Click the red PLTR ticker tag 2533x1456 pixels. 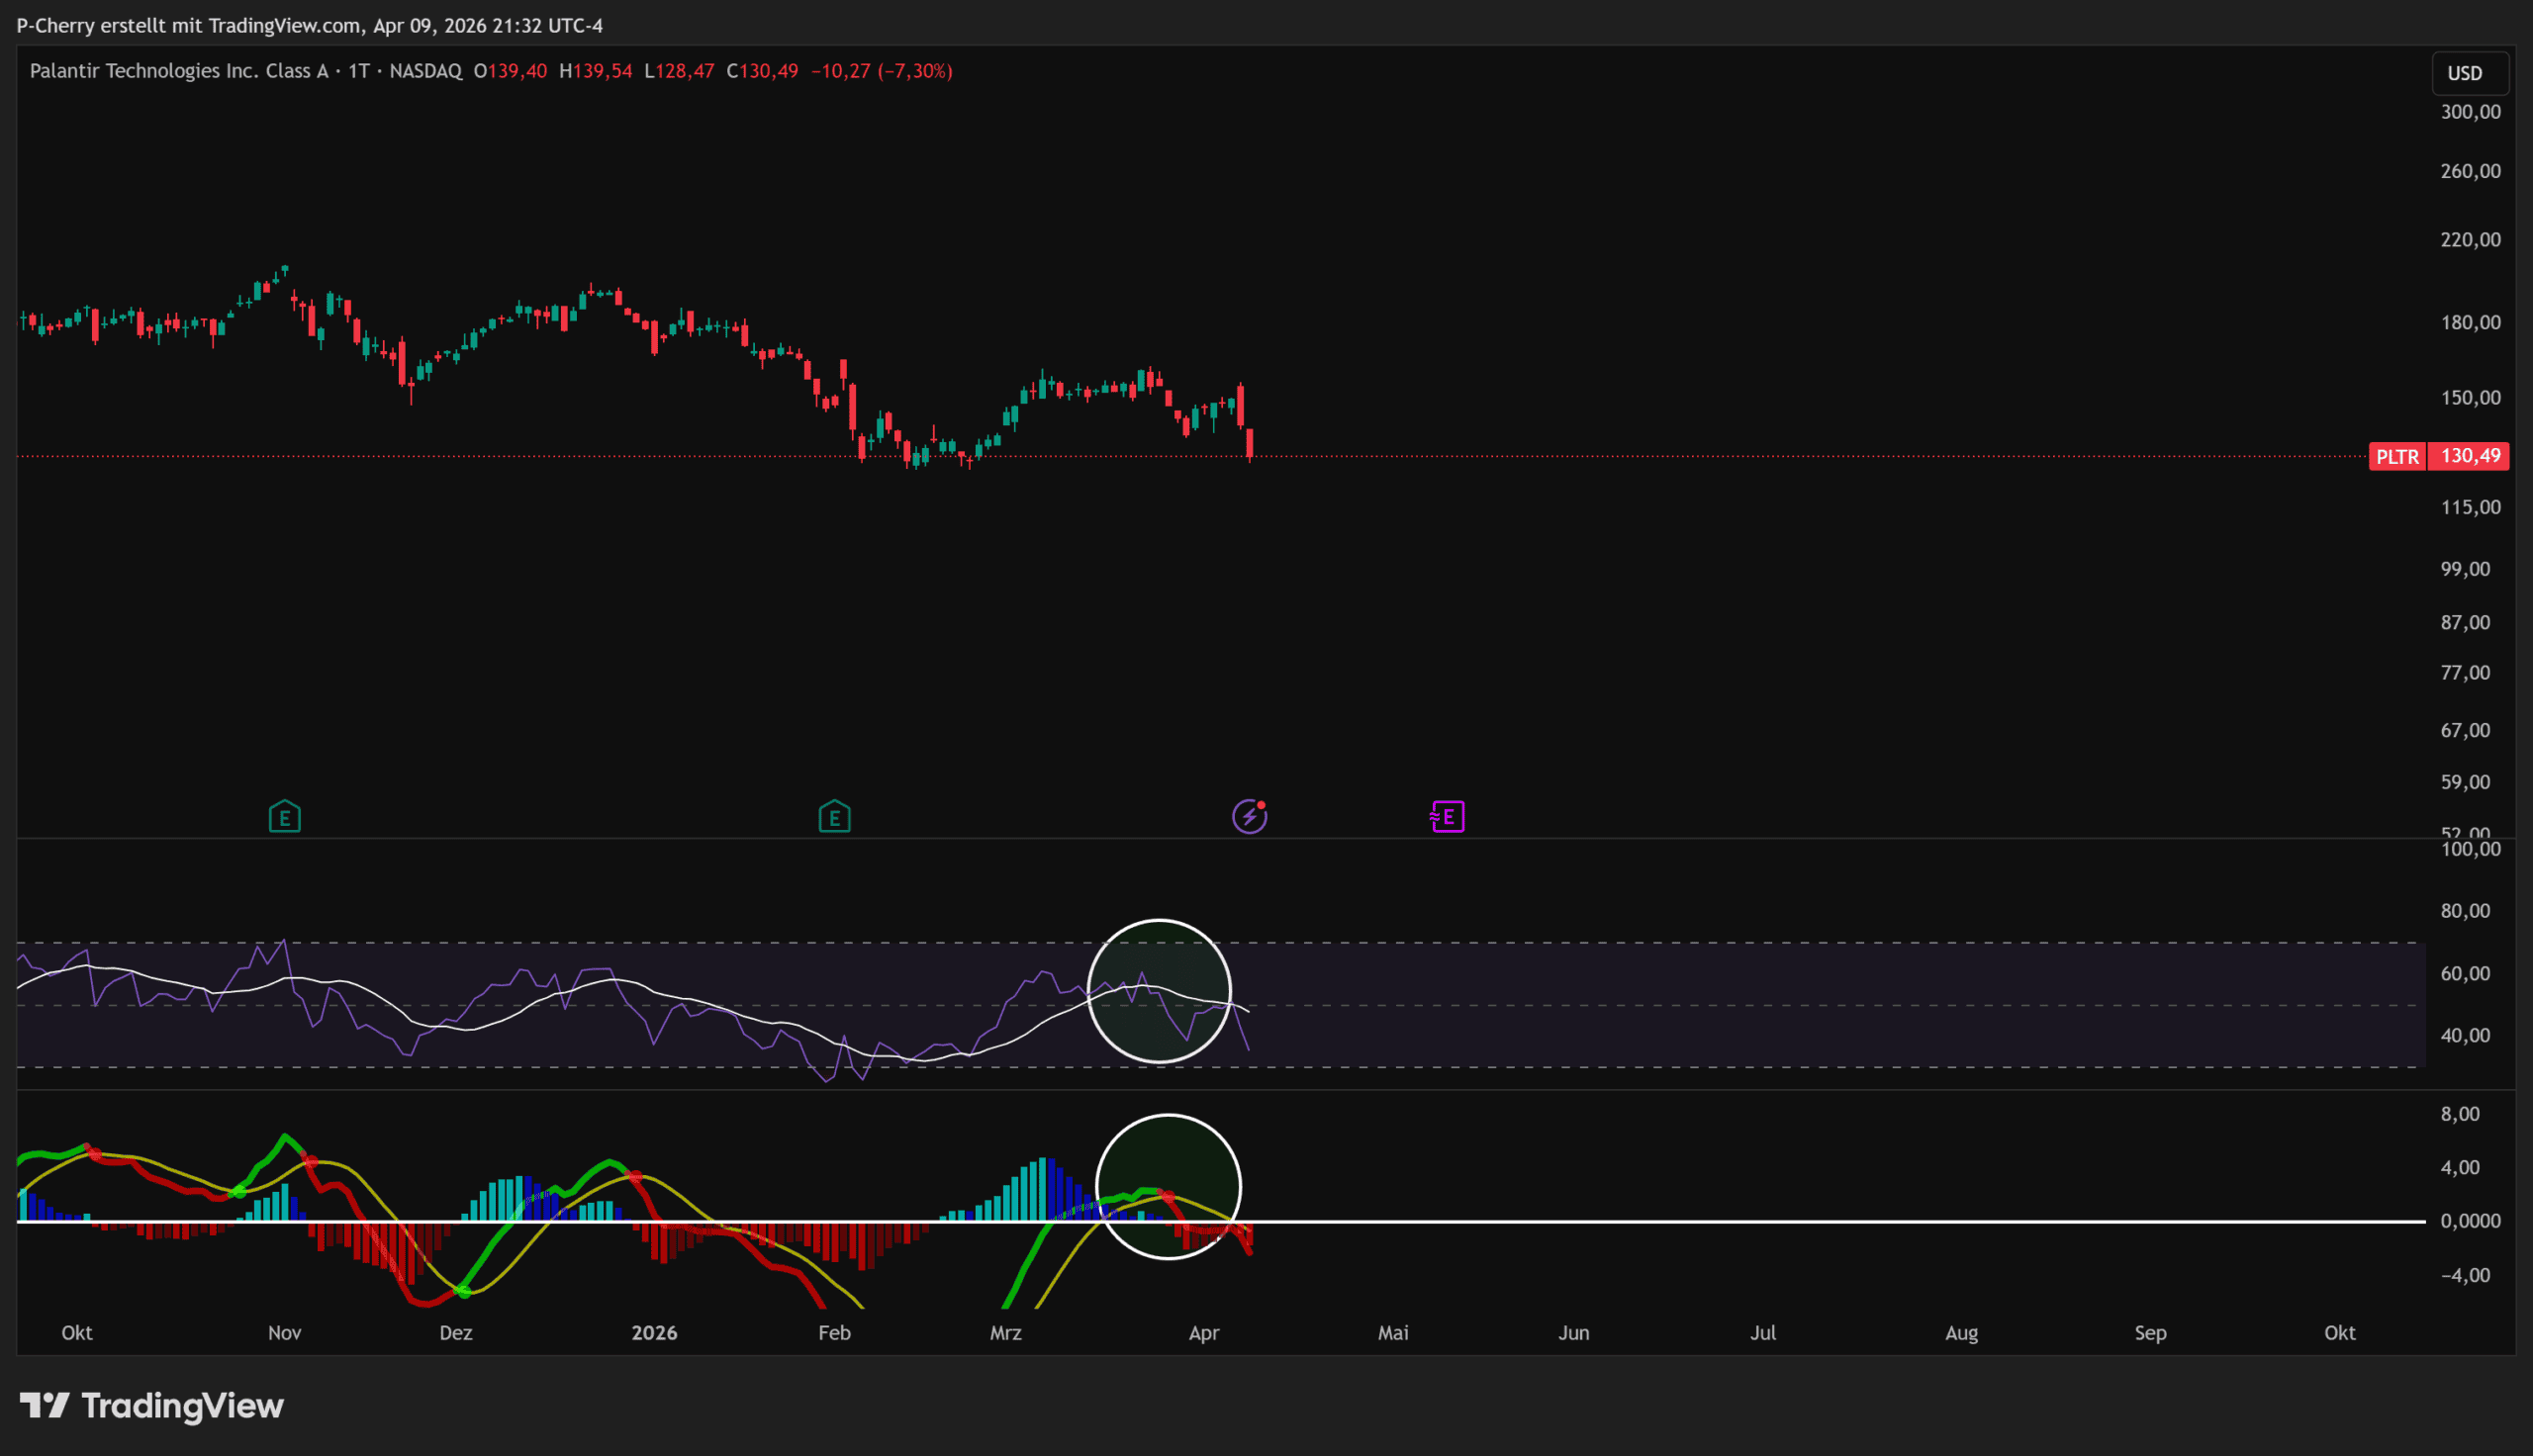pos(2396,457)
